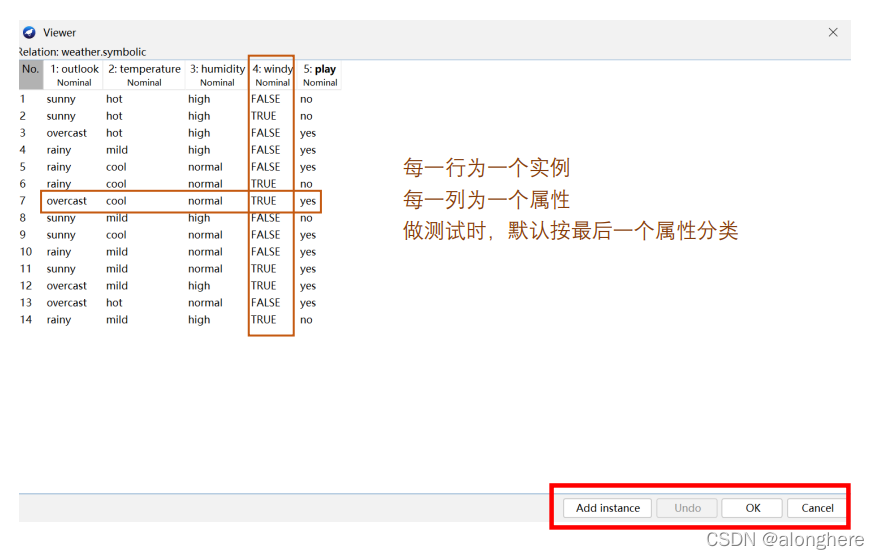Select the outlook cell in row 1
Viewport: 879px width, 559px height.
coord(61,99)
